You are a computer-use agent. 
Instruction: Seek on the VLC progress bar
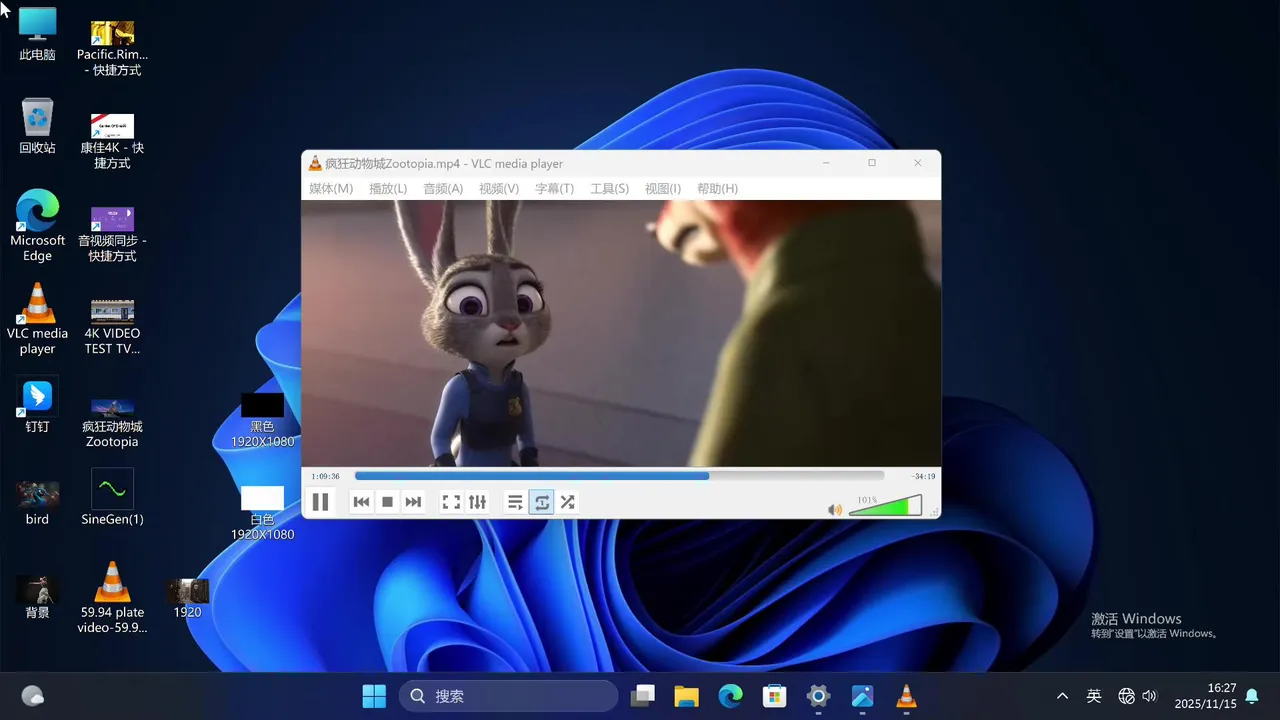(x=619, y=476)
